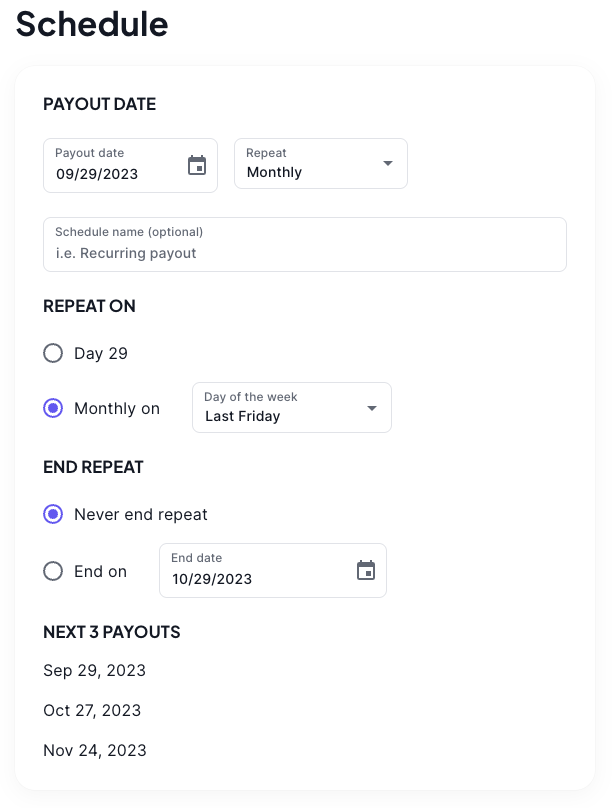Click the Oct 27, 2023 payout entry
The width and height of the screenshot is (612, 808).
(x=92, y=710)
